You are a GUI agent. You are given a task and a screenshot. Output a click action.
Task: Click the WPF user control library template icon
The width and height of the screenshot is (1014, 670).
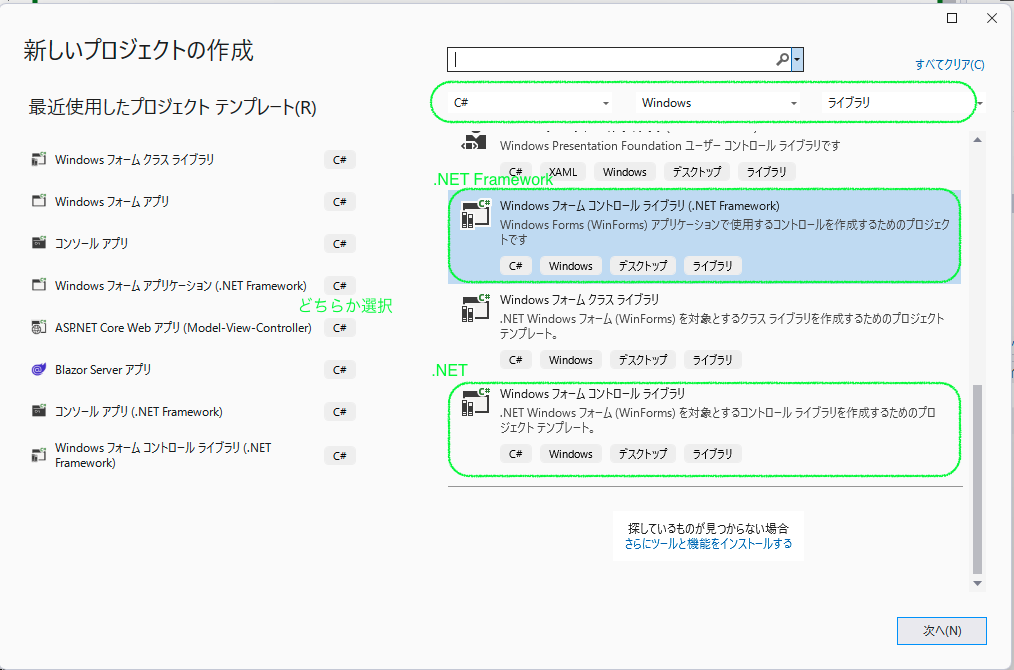pos(475,140)
